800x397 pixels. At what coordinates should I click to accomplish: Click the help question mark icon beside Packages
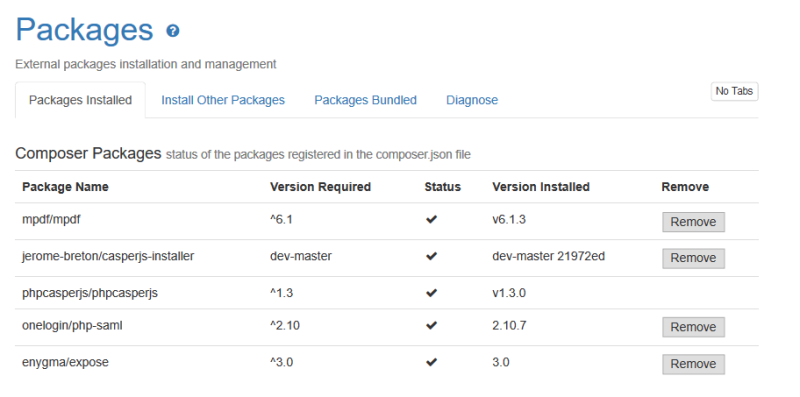173,31
